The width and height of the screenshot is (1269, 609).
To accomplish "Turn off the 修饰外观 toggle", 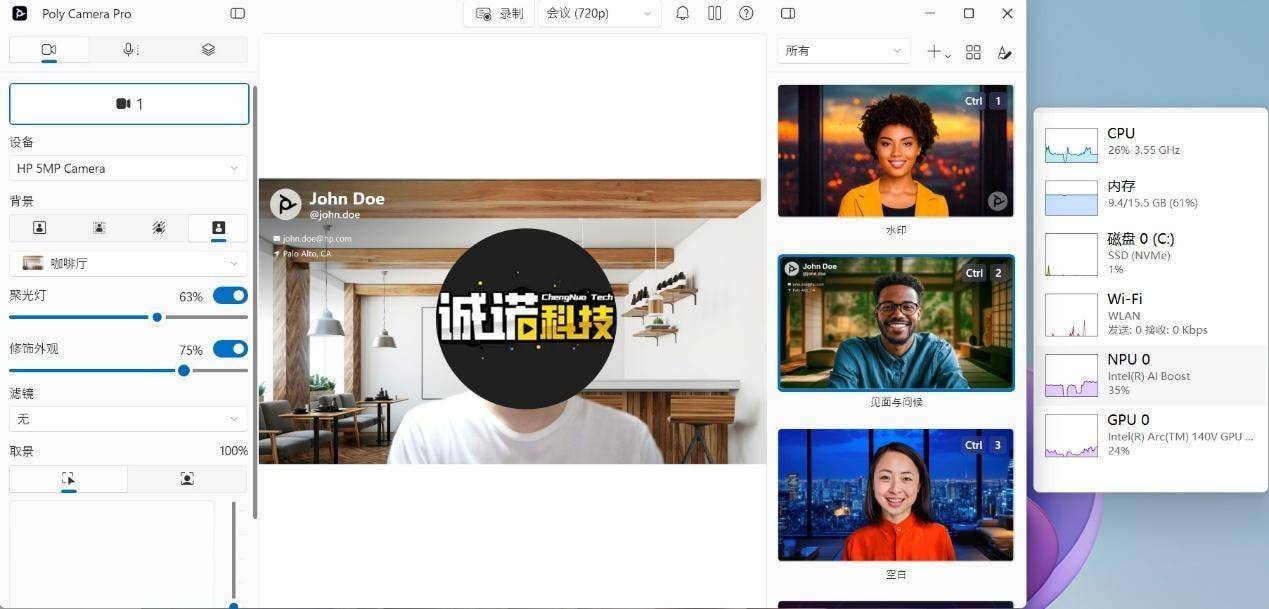I will [230, 349].
